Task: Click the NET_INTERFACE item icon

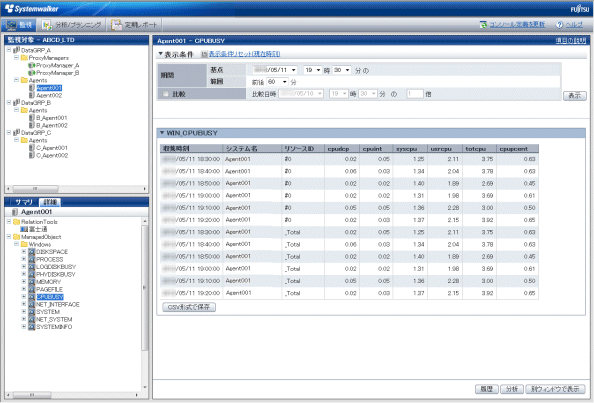Action: tap(32, 304)
